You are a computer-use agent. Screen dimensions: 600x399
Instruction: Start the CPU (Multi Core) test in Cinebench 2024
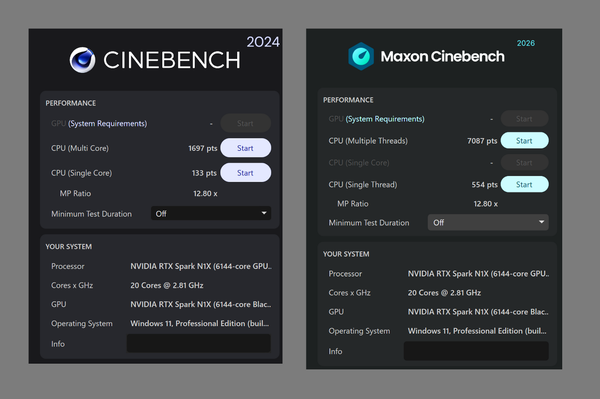tap(246, 148)
